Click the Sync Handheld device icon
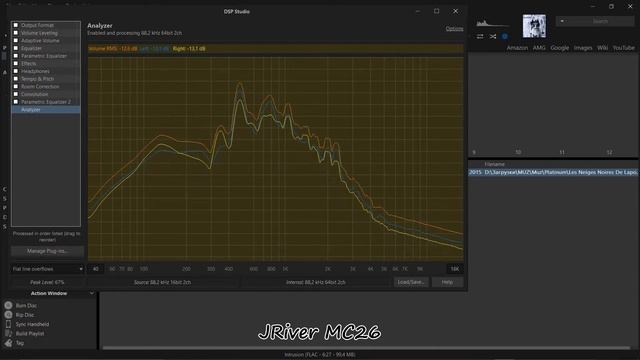640x360 pixels. click(8, 324)
